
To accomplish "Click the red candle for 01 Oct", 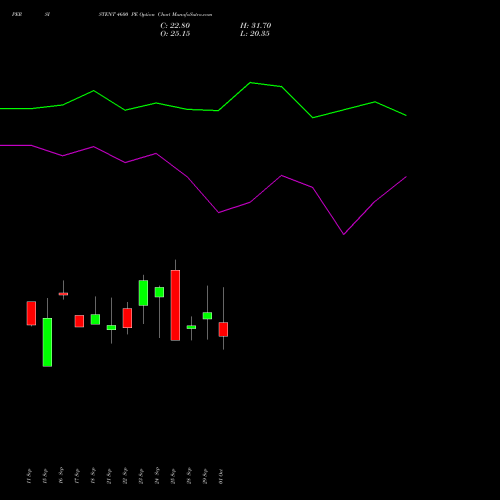I will point(223,329).
